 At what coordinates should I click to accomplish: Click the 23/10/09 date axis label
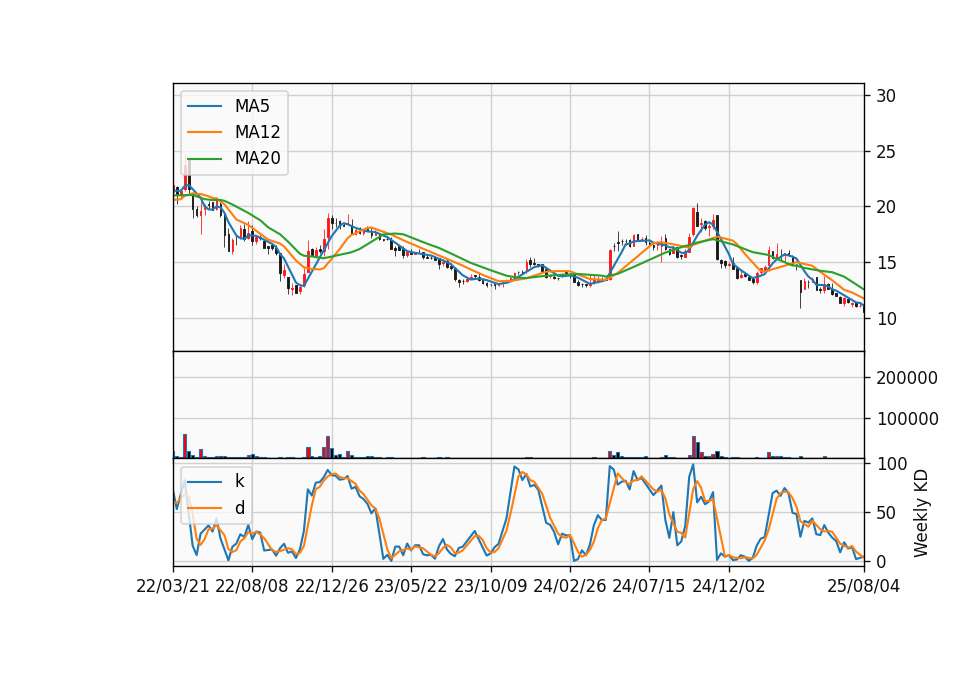point(490,586)
